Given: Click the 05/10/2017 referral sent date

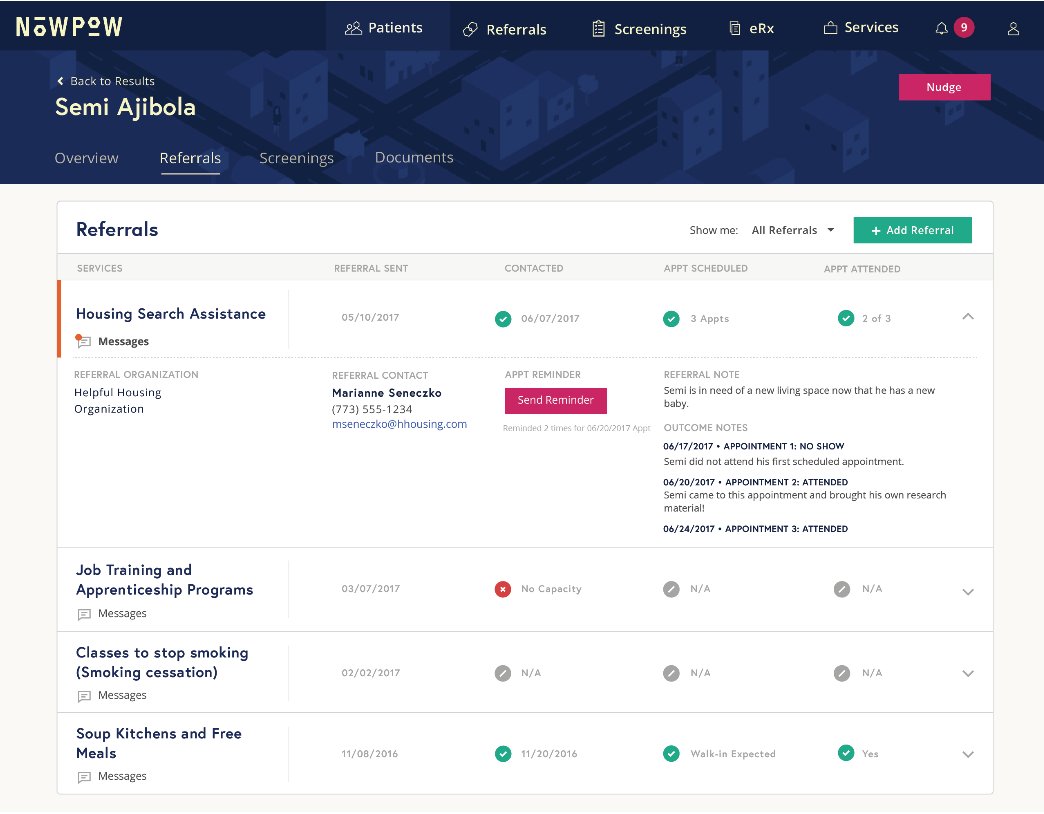Looking at the screenshot, I should point(370,318).
